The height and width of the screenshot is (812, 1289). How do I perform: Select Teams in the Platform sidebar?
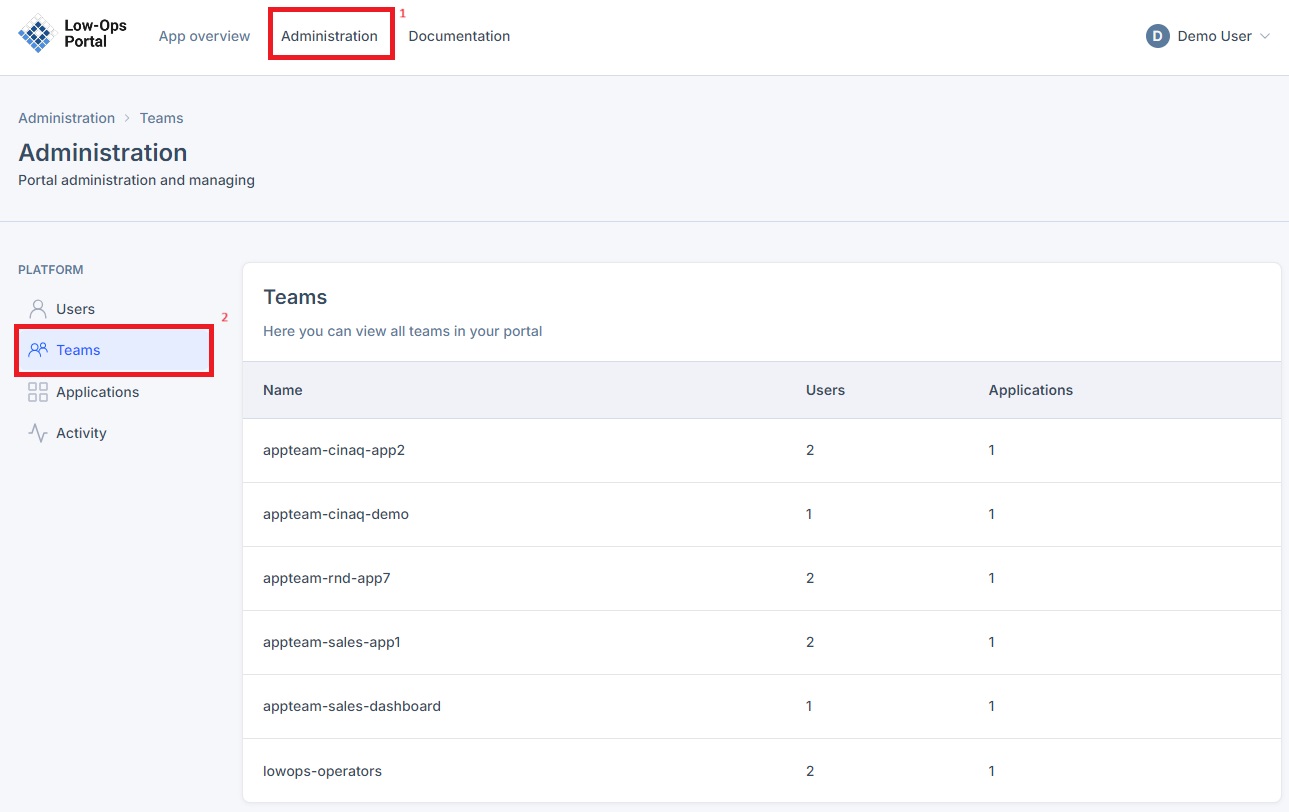click(x=114, y=350)
